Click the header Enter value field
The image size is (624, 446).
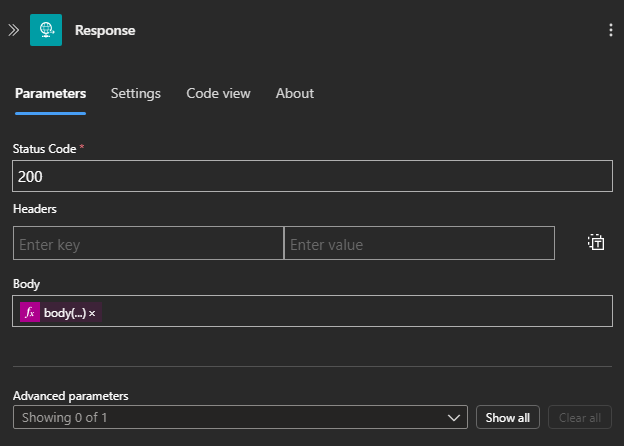[419, 244]
